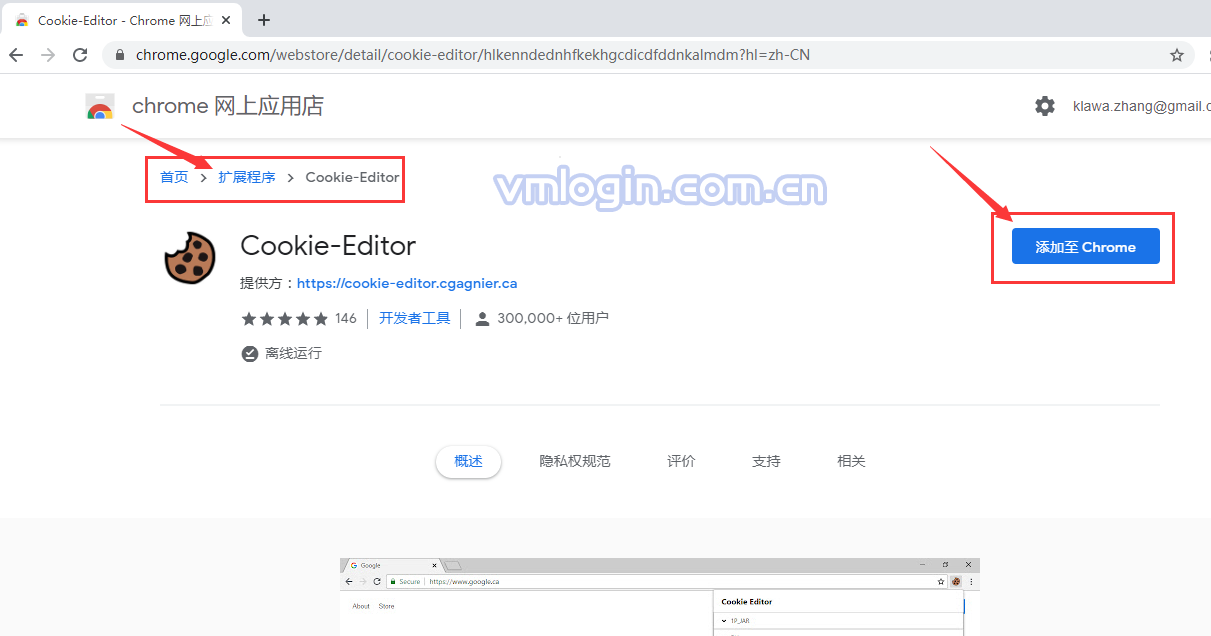Go to 首页 in breadcrumb
This screenshot has height=636, width=1211.
(174, 177)
